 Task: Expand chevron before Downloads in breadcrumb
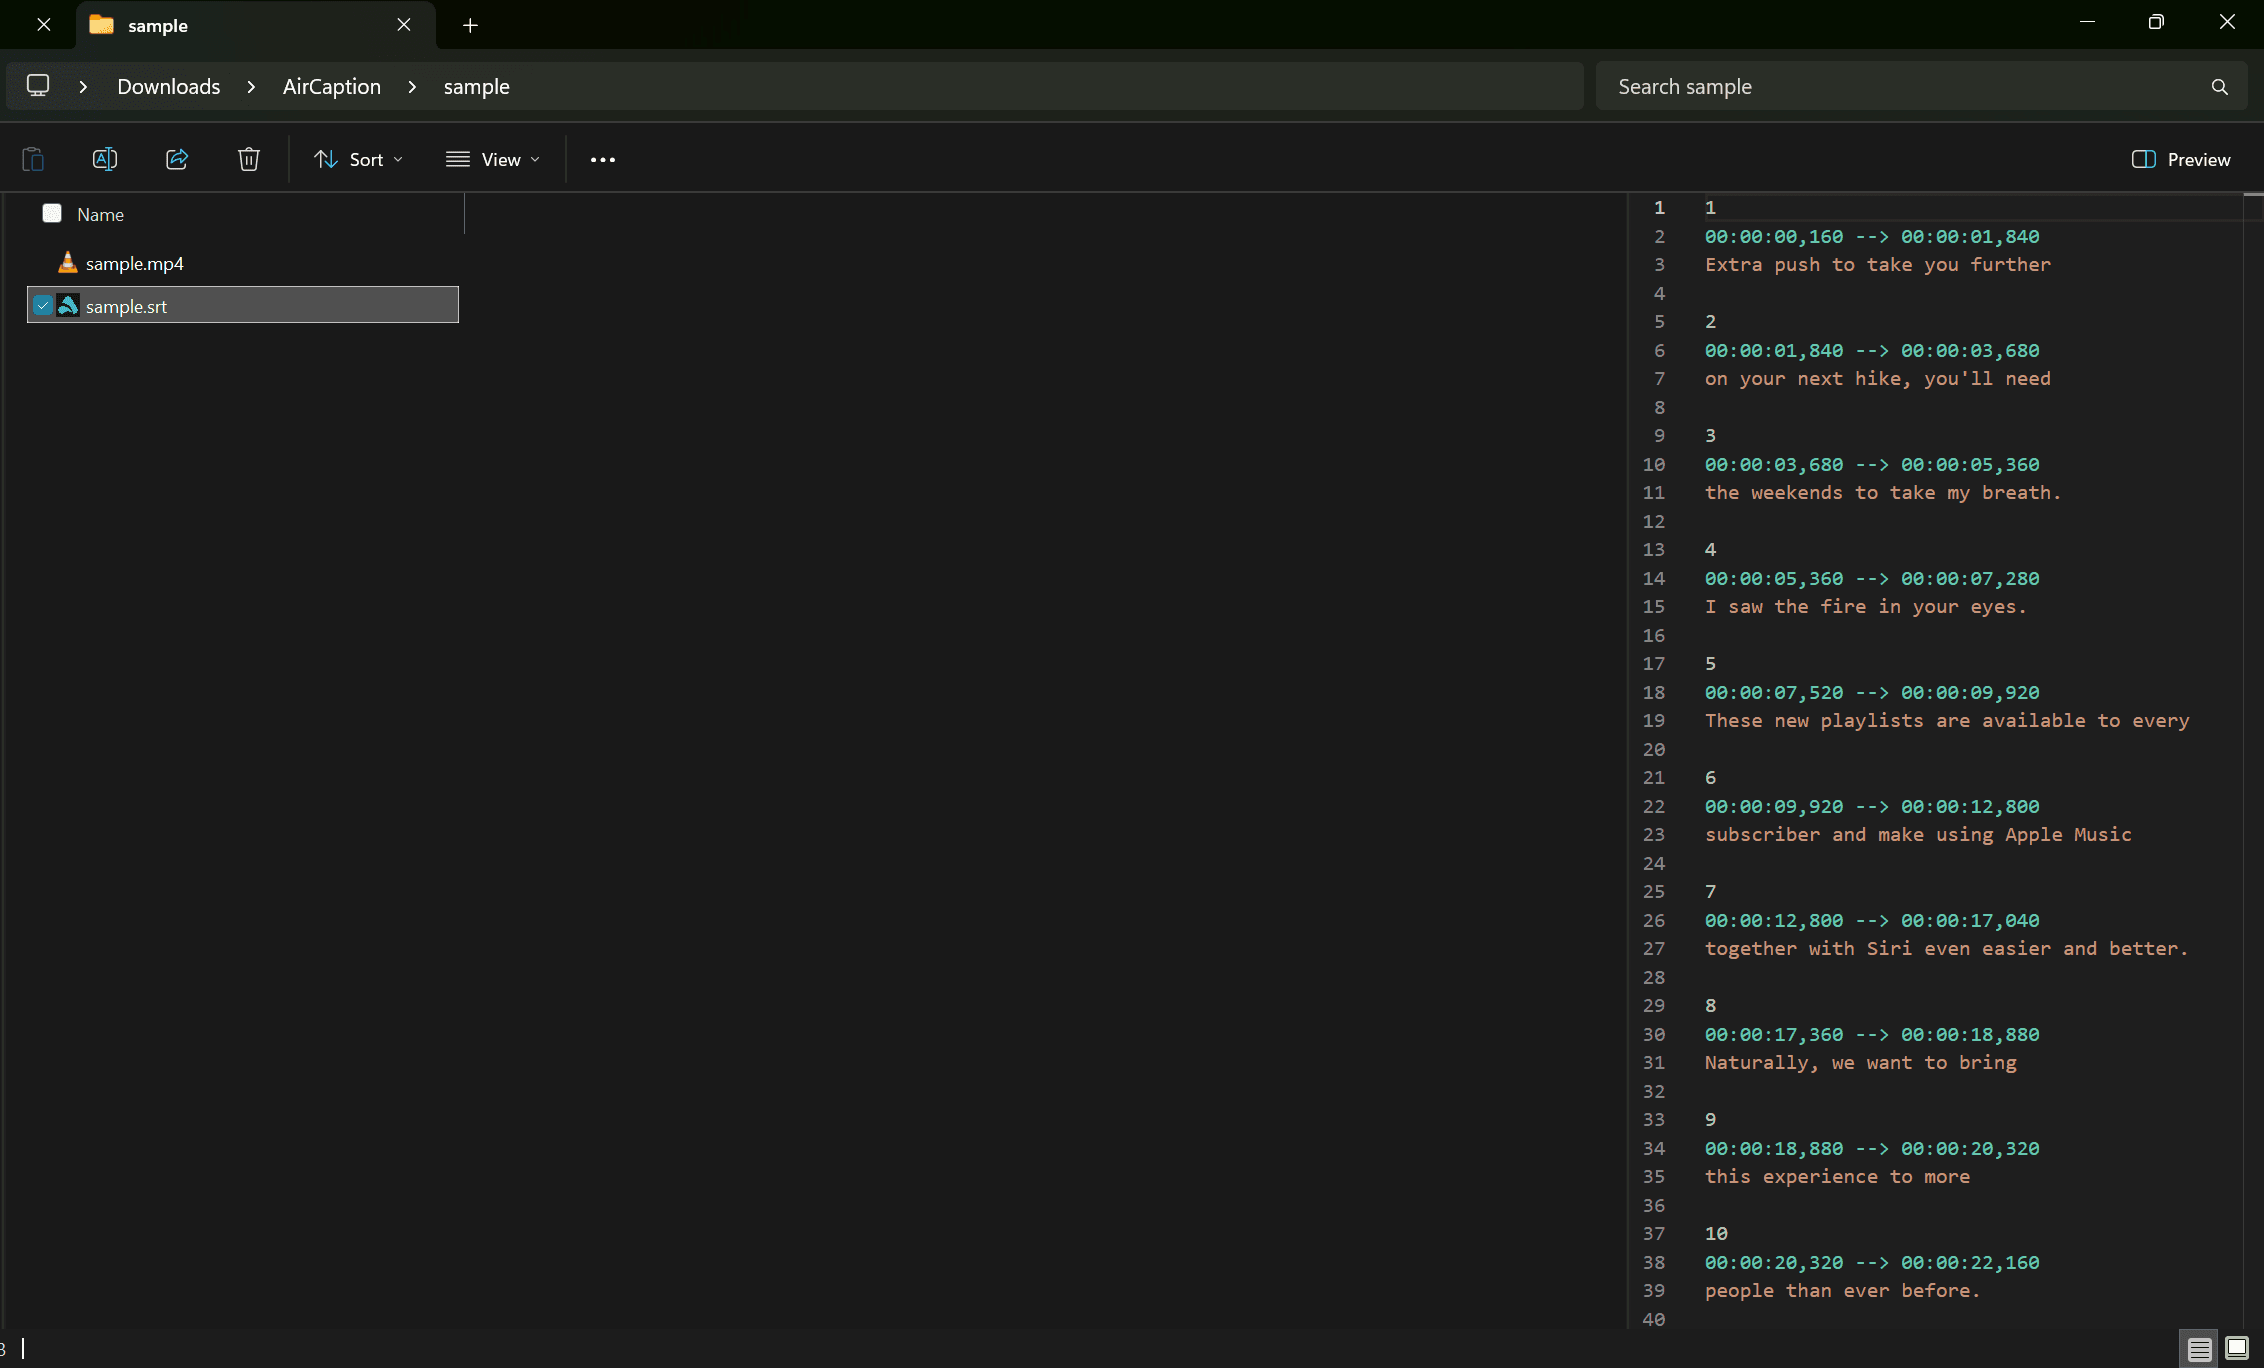(x=83, y=87)
